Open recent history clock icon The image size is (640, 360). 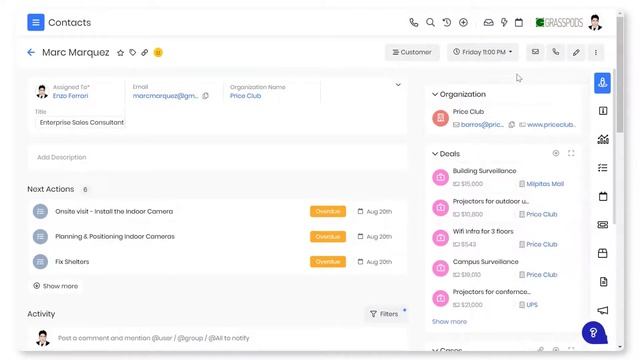tap(447, 22)
